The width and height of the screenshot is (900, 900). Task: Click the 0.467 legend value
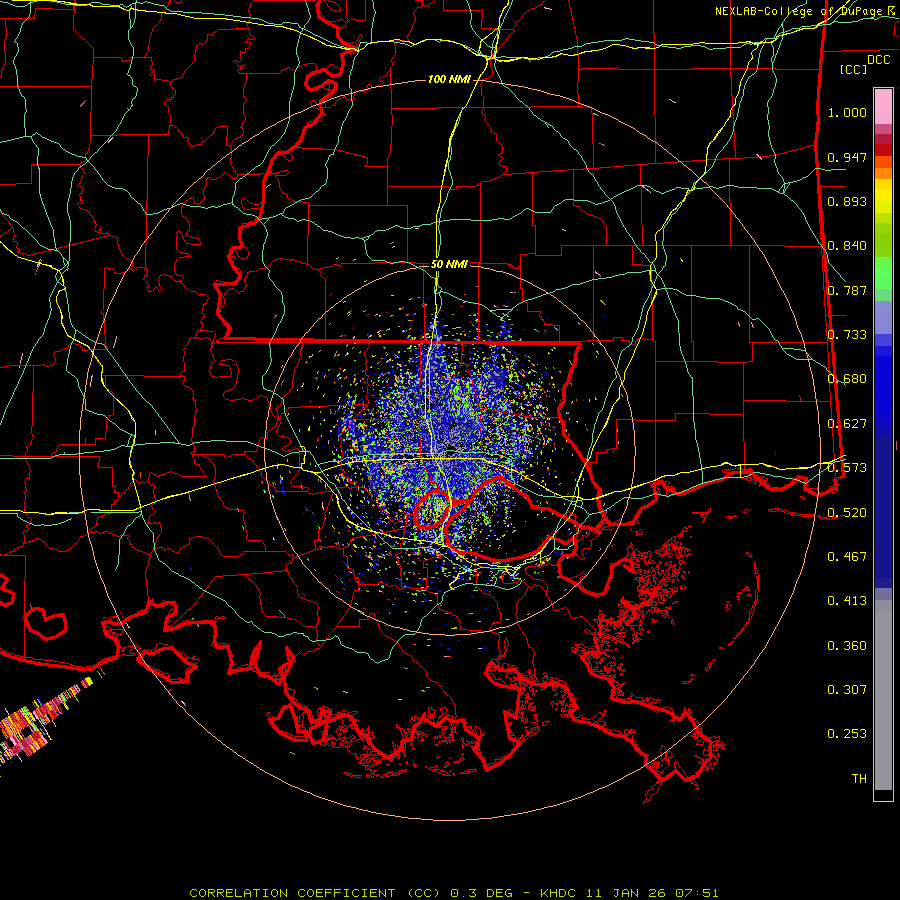pos(847,557)
